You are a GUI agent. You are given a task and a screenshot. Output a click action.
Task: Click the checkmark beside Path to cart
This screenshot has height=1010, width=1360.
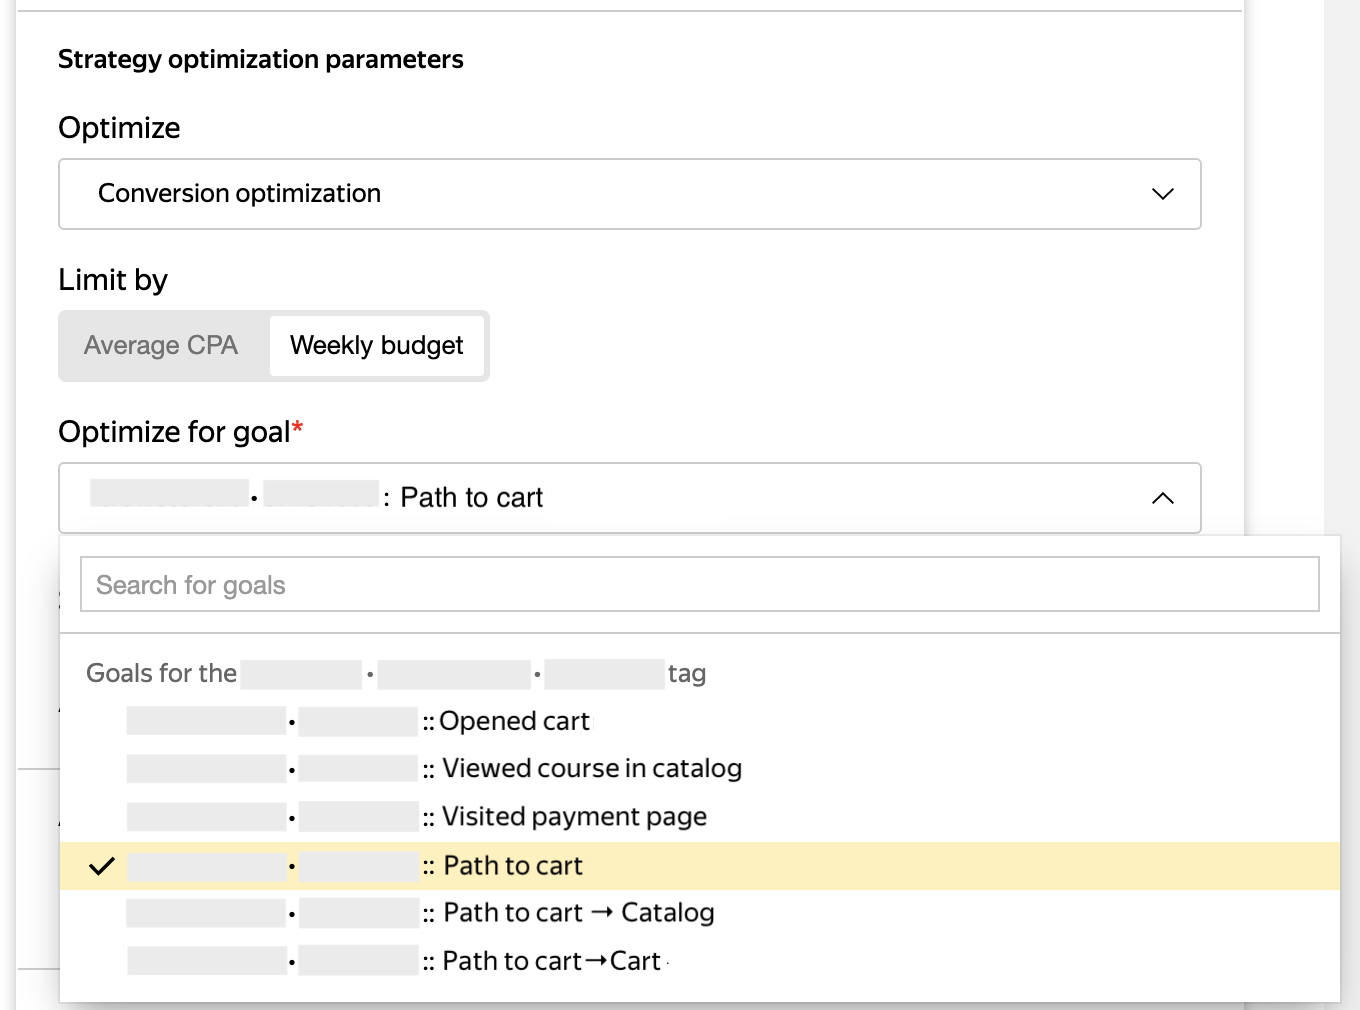tap(102, 866)
